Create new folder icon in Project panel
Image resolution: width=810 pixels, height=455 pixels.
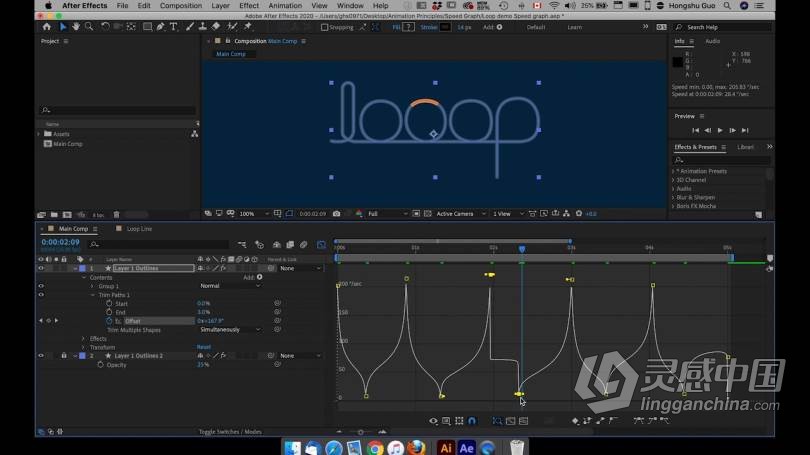(54, 215)
